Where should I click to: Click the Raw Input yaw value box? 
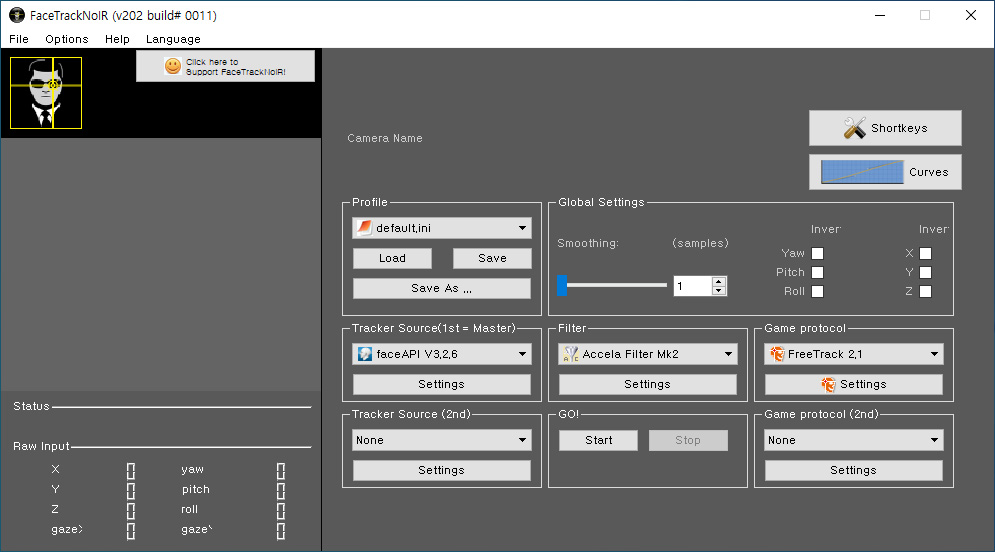281,471
